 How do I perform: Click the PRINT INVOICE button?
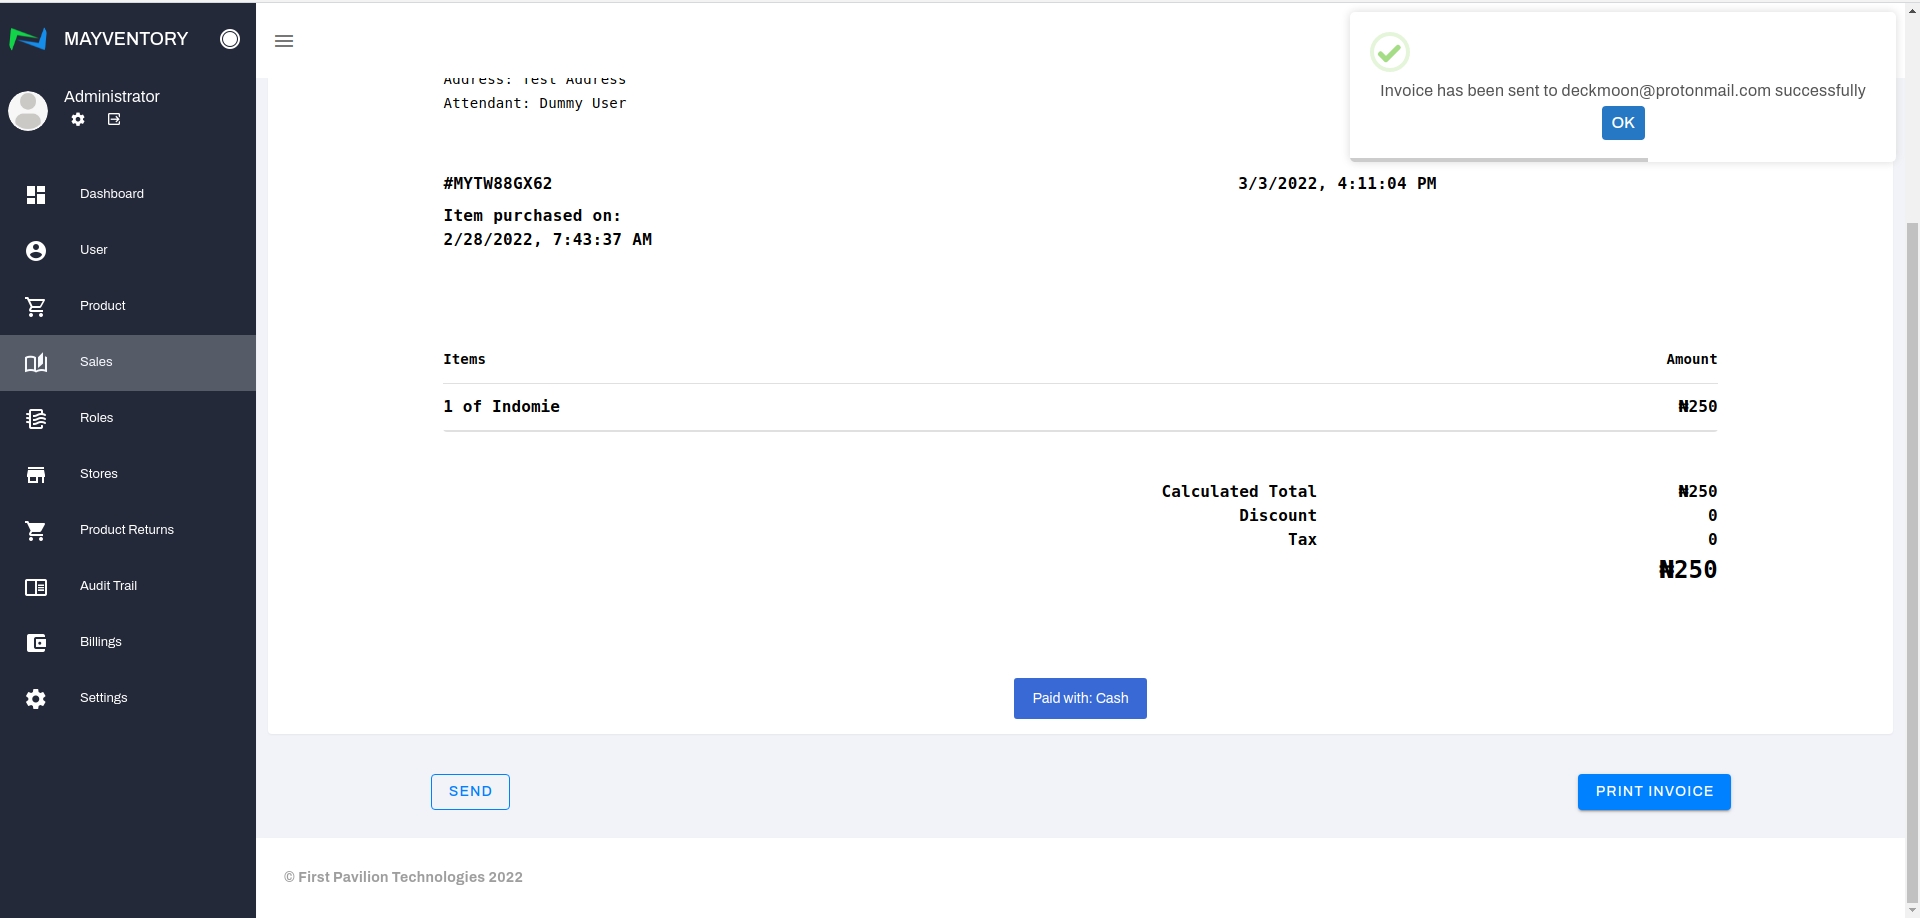tap(1654, 792)
